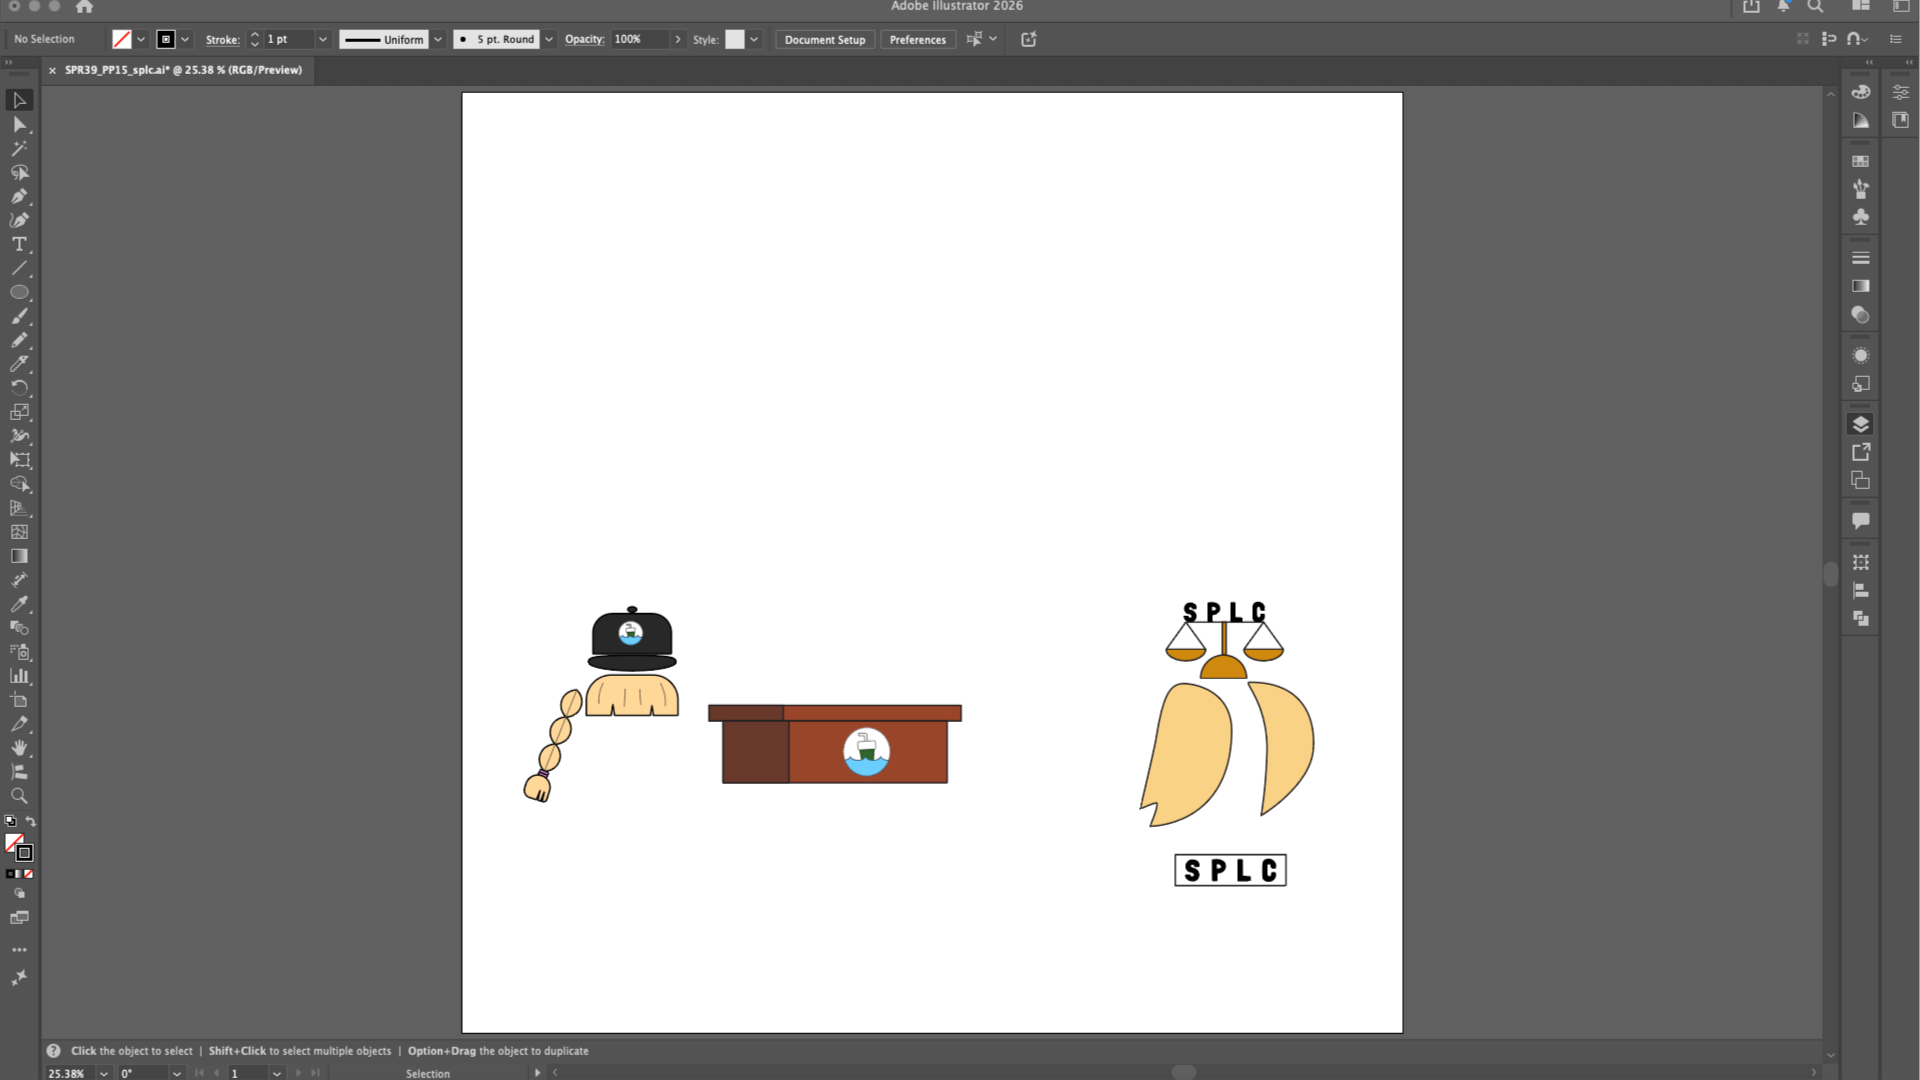Open the Symbols club panel
Image resolution: width=1920 pixels, height=1080 pixels.
click(1860, 217)
